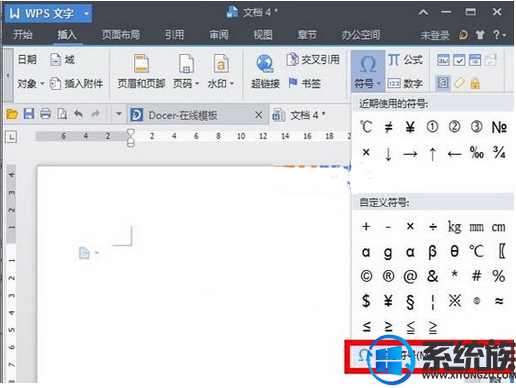Image resolution: width=516 pixels, height=388 pixels.
Task: Click the eraser reset form icon
Action: [459, 83]
